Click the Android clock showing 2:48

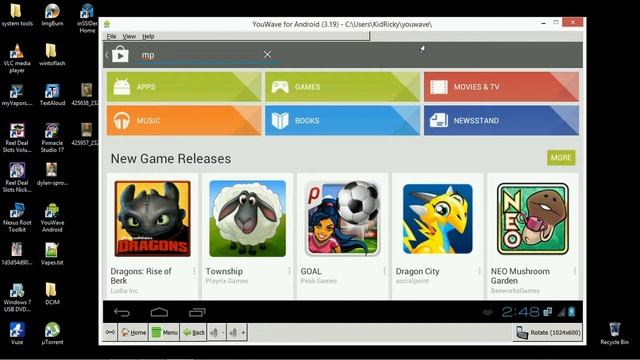(x=521, y=312)
